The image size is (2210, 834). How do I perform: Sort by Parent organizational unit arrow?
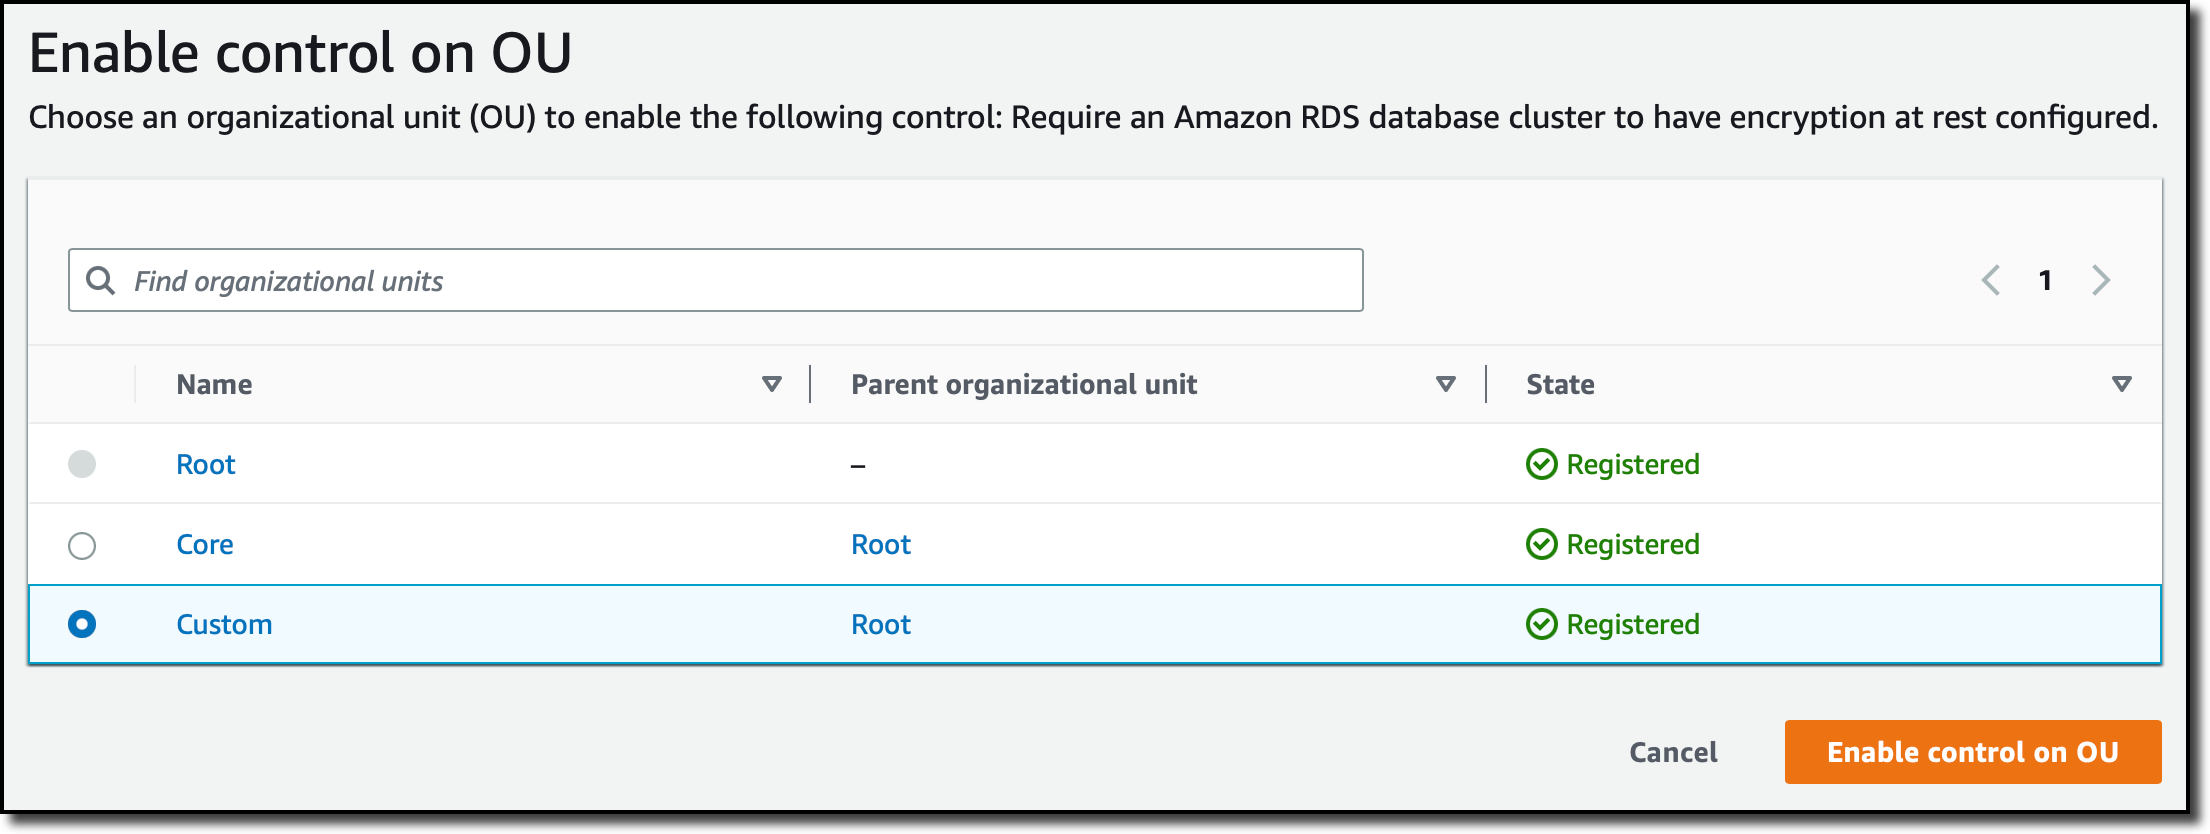[x=1445, y=384]
